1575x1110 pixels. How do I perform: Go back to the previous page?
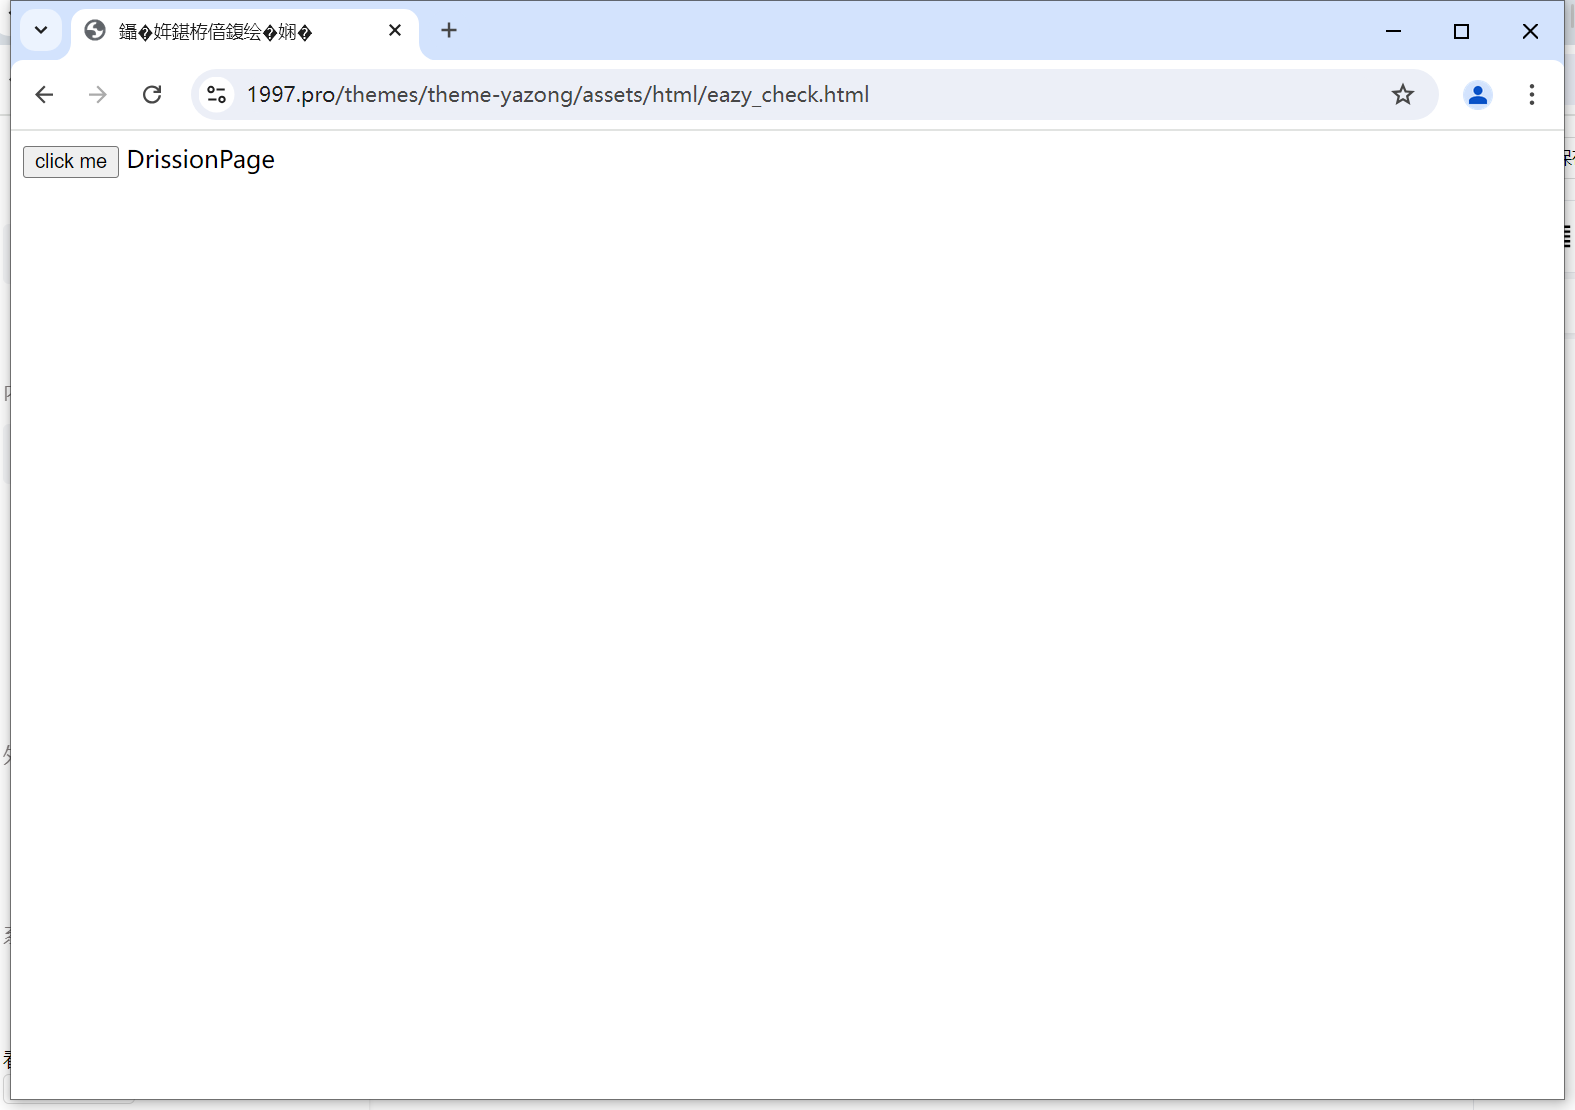[44, 95]
